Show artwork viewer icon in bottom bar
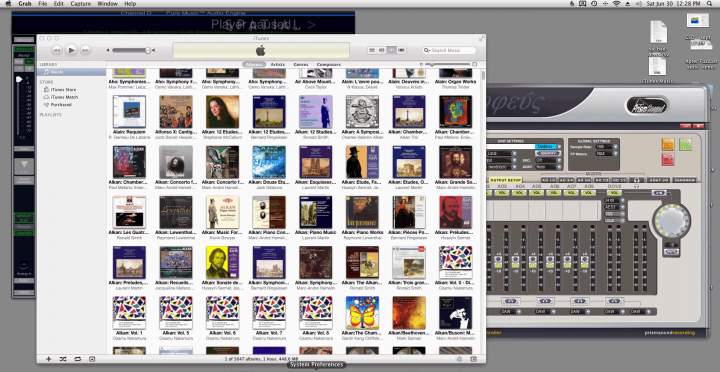Viewport: 720px width, 372px height. [92, 359]
